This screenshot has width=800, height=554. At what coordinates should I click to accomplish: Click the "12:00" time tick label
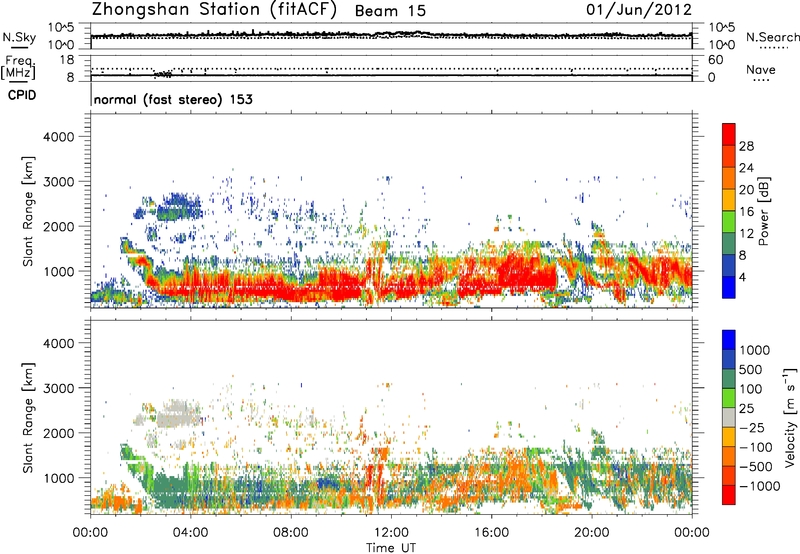[391, 533]
